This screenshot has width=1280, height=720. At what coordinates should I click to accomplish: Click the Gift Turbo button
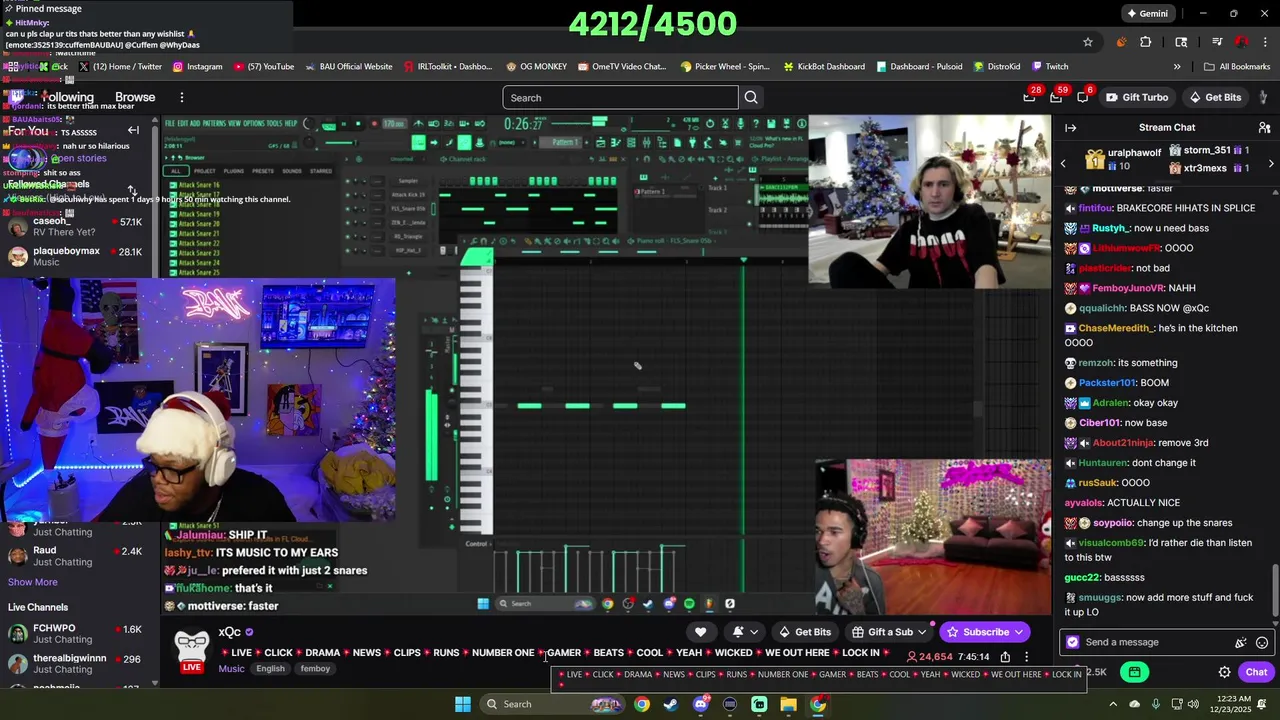coord(1137,97)
